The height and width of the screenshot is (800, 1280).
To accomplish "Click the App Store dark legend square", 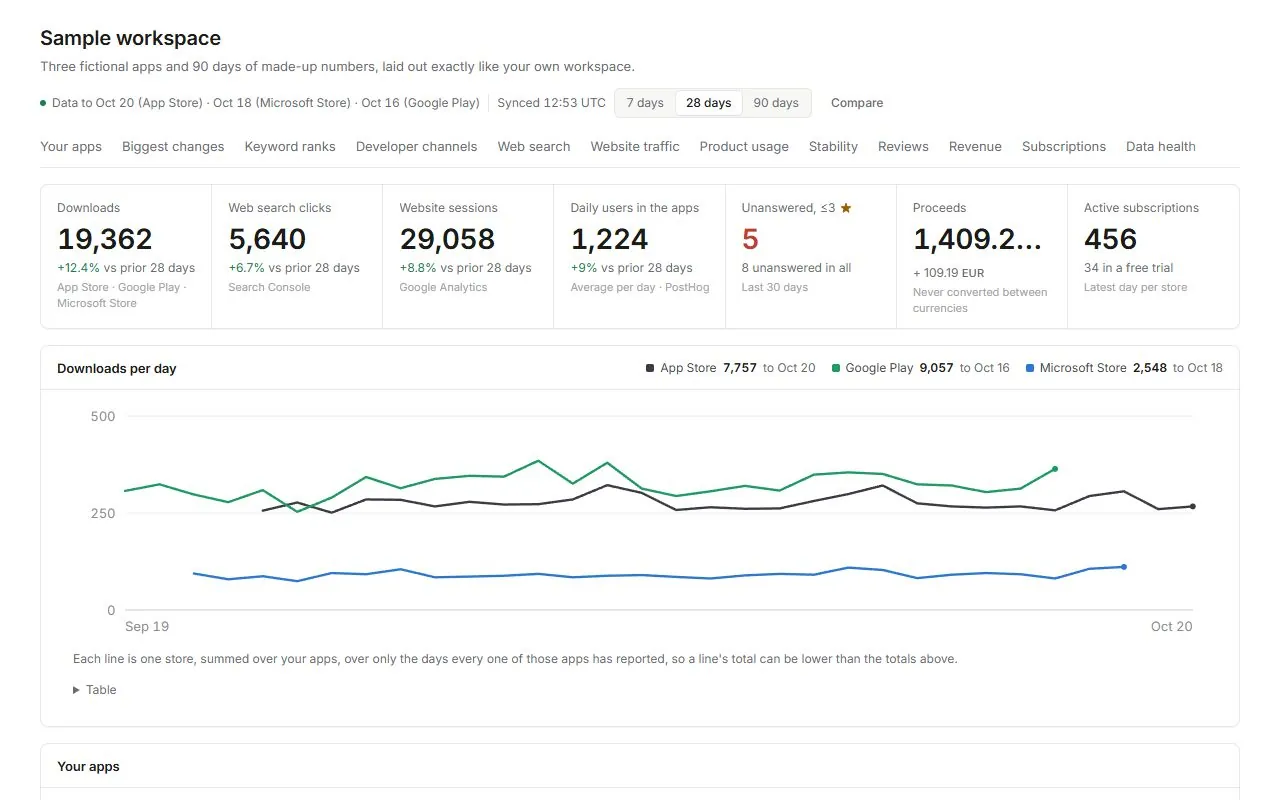I will pyautogui.click(x=650, y=368).
